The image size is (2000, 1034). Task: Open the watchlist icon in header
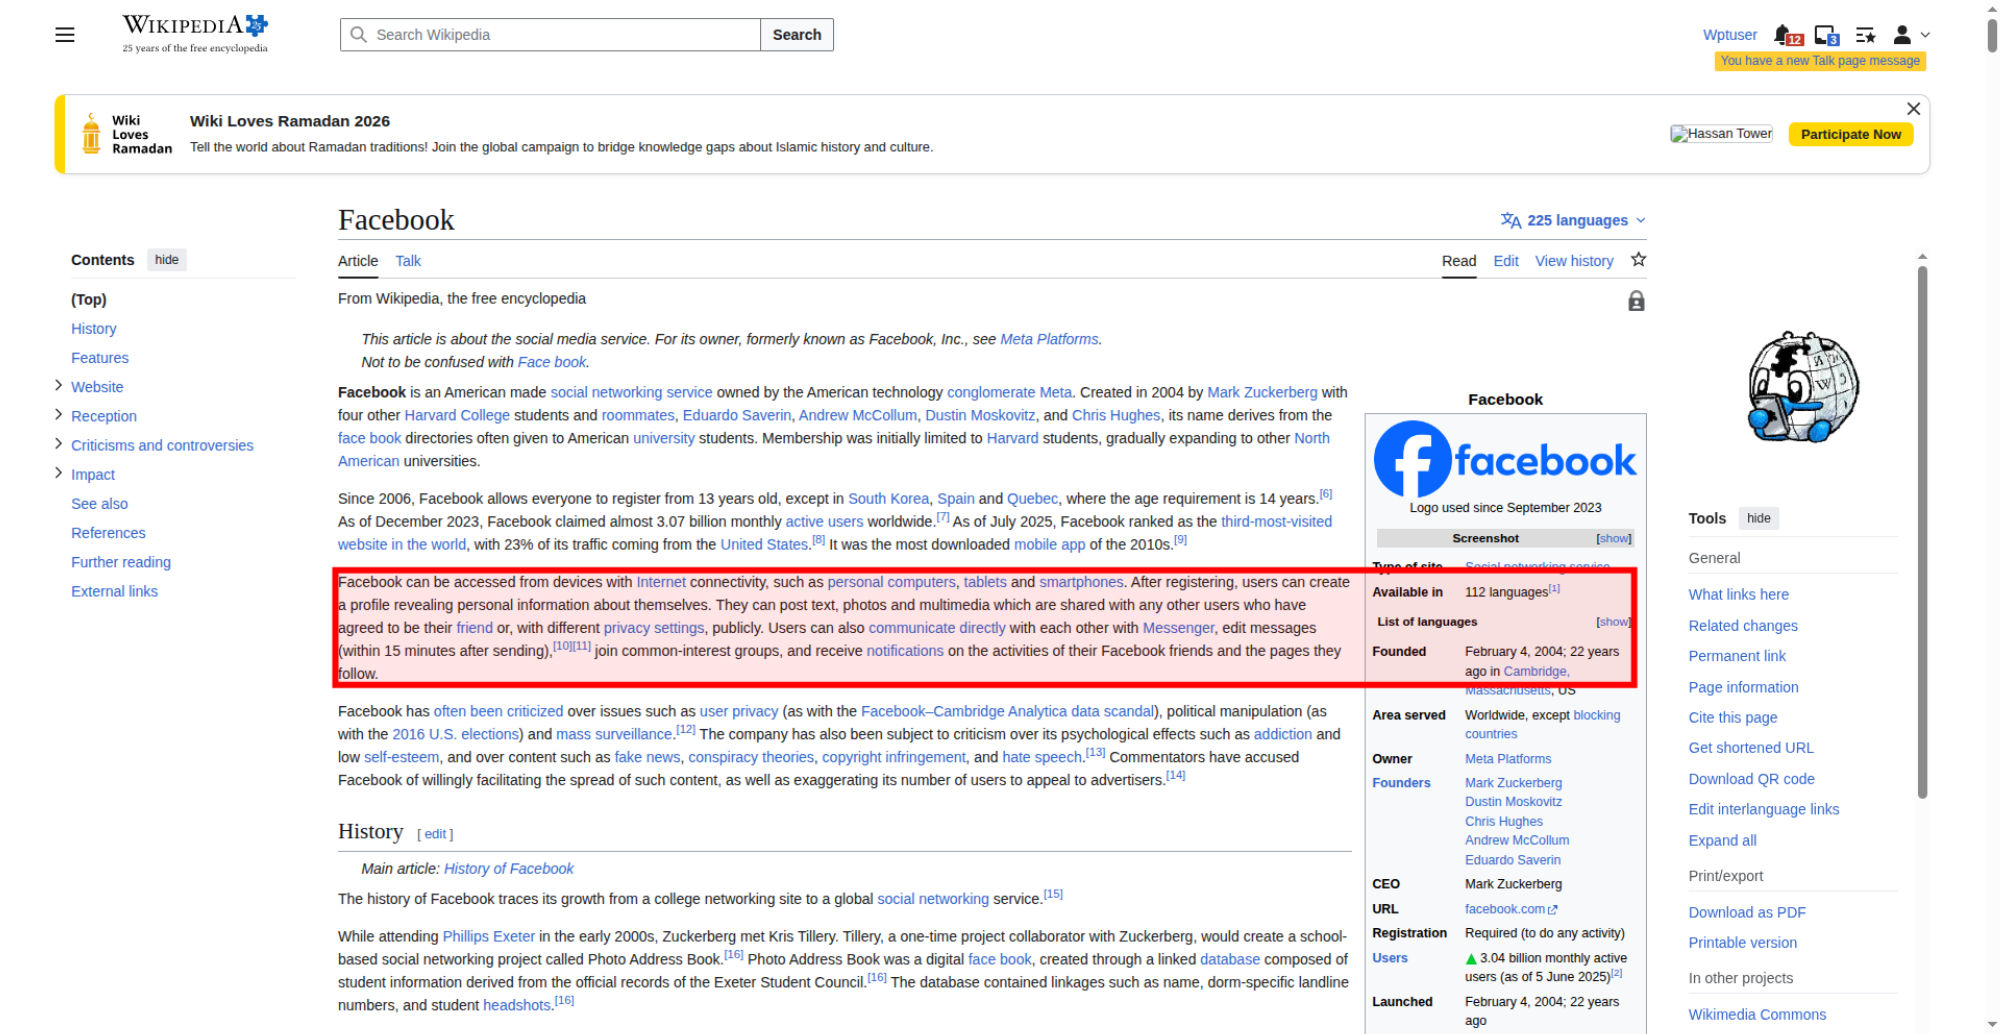click(x=1865, y=35)
